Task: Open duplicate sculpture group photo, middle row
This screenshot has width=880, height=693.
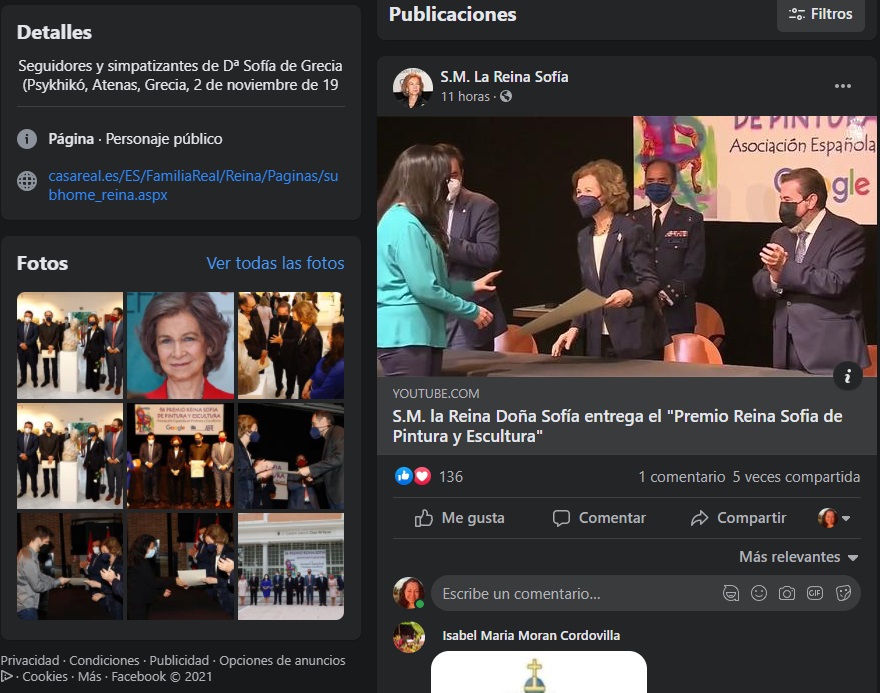Action: 70,456
